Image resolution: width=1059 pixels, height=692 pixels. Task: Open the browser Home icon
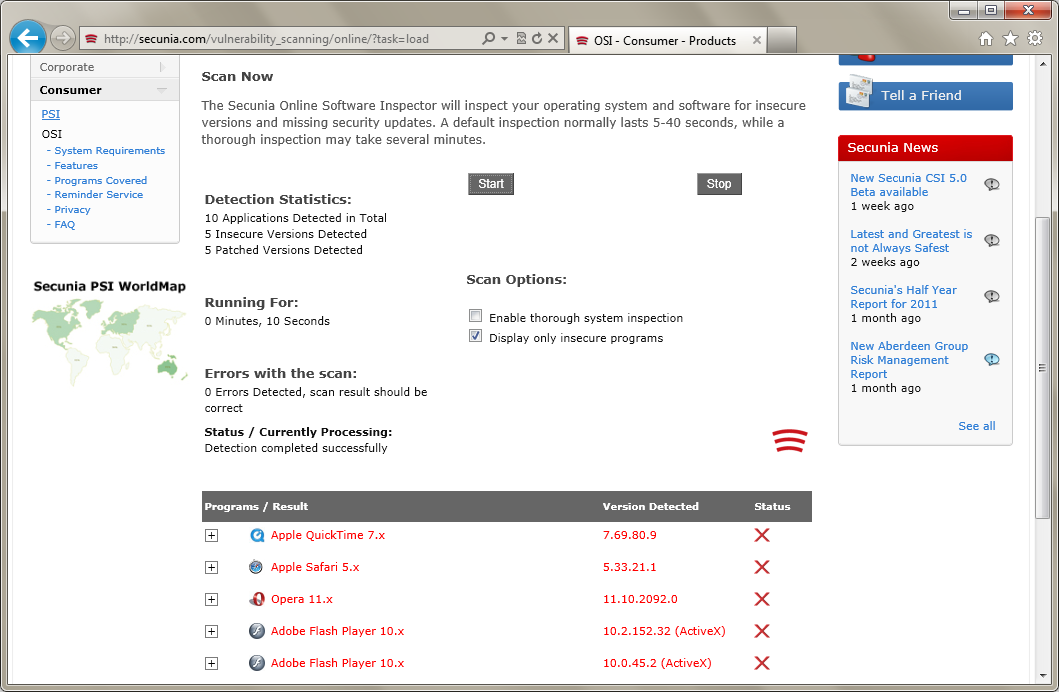click(x=986, y=39)
